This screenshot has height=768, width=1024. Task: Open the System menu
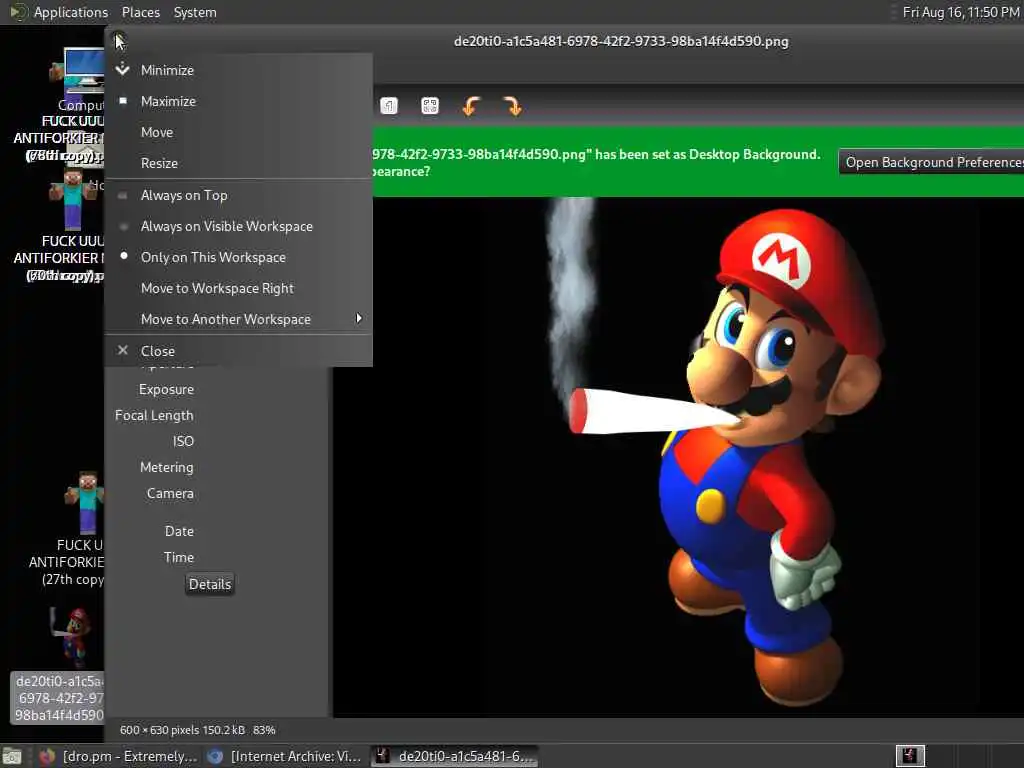[x=195, y=12]
